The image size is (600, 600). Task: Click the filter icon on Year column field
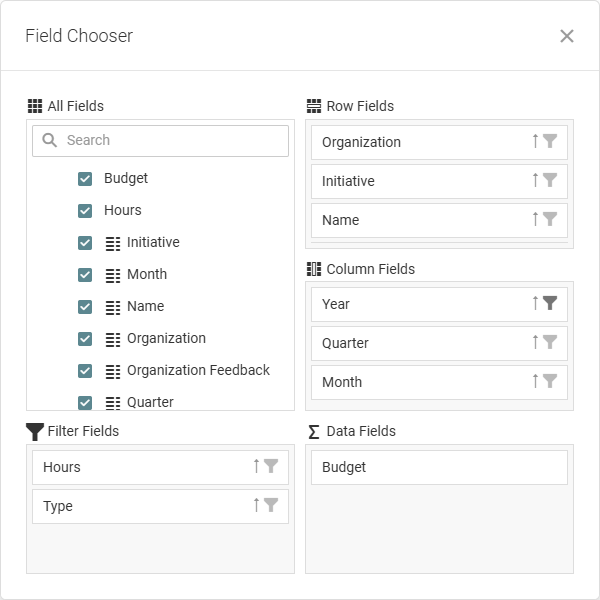click(x=550, y=304)
